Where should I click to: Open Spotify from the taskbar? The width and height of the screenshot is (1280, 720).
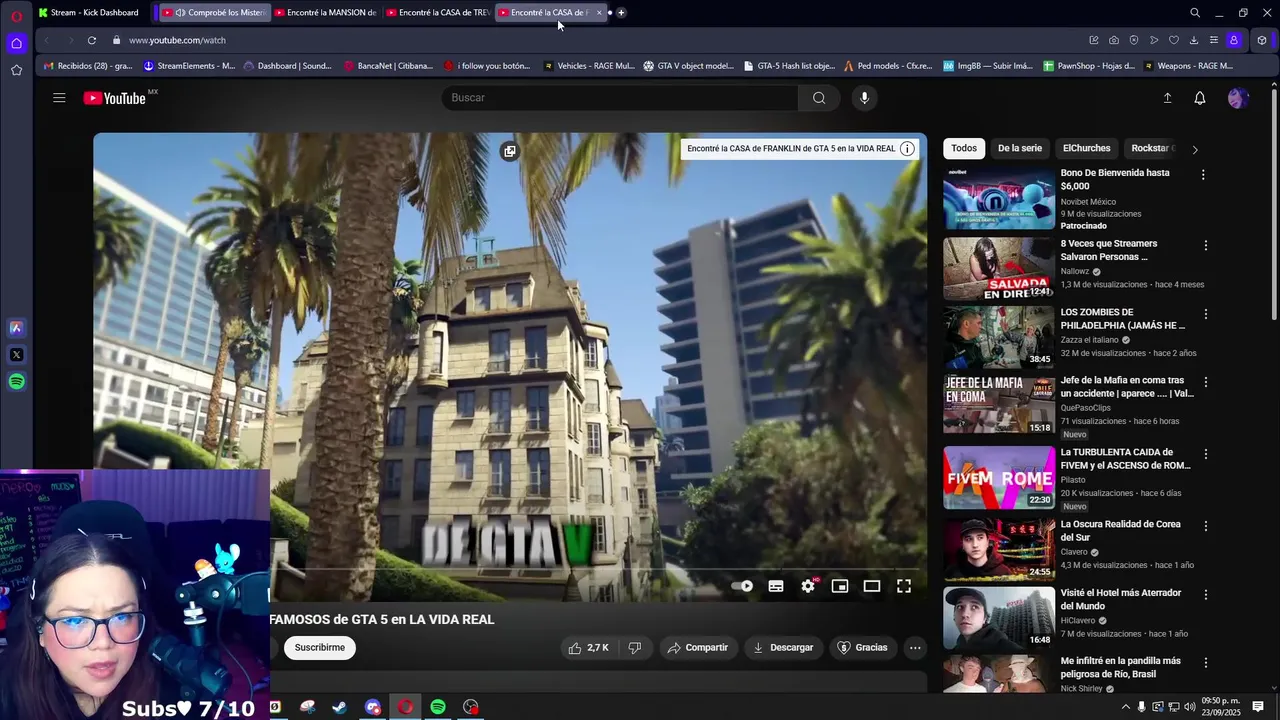[438, 707]
